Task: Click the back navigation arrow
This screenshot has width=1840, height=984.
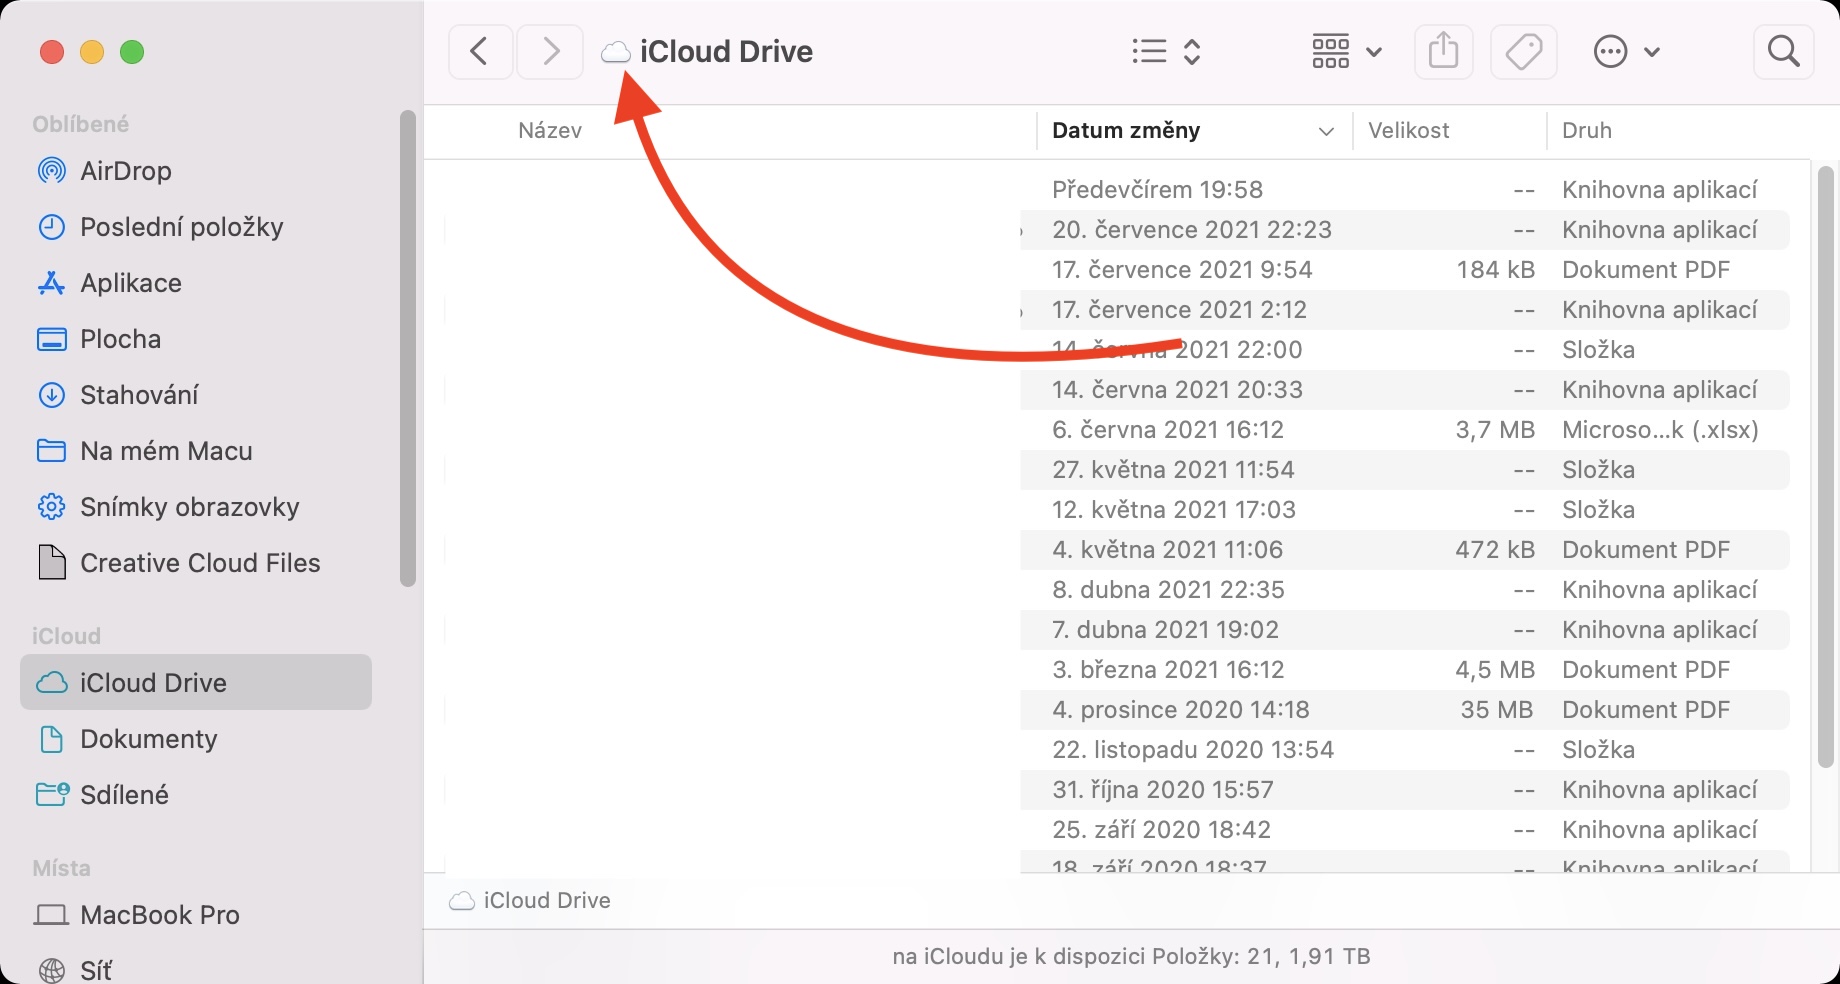Action: tap(480, 51)
